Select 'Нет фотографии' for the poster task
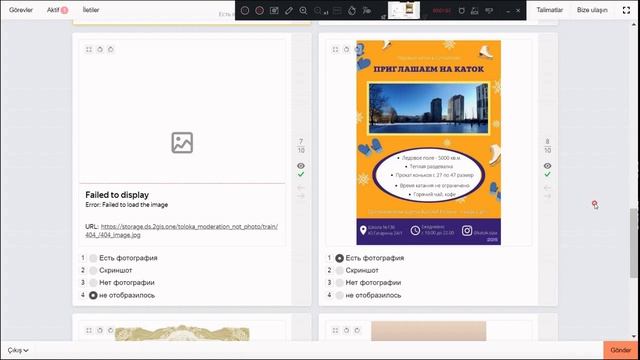640x360 pixels. click(x=340, y=282)
